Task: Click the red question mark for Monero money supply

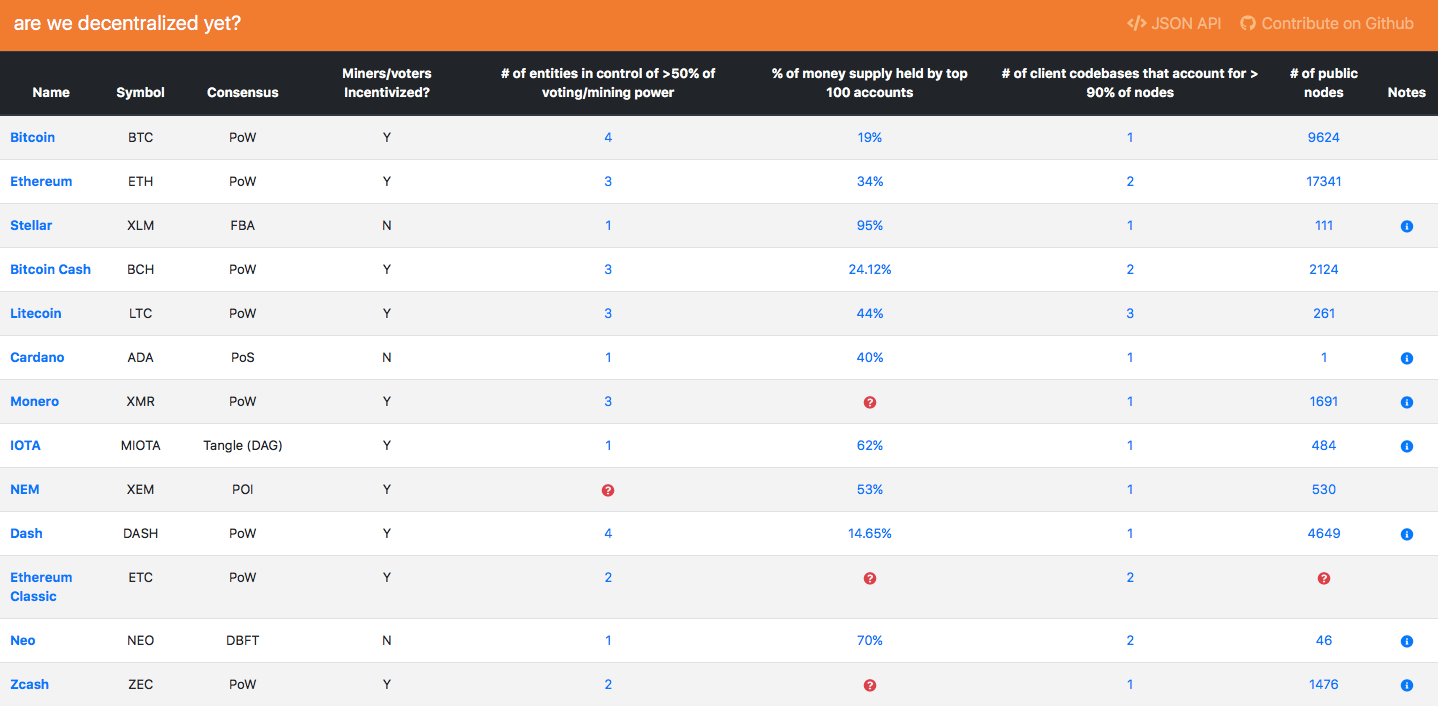Action: click(x=869, y=402)
